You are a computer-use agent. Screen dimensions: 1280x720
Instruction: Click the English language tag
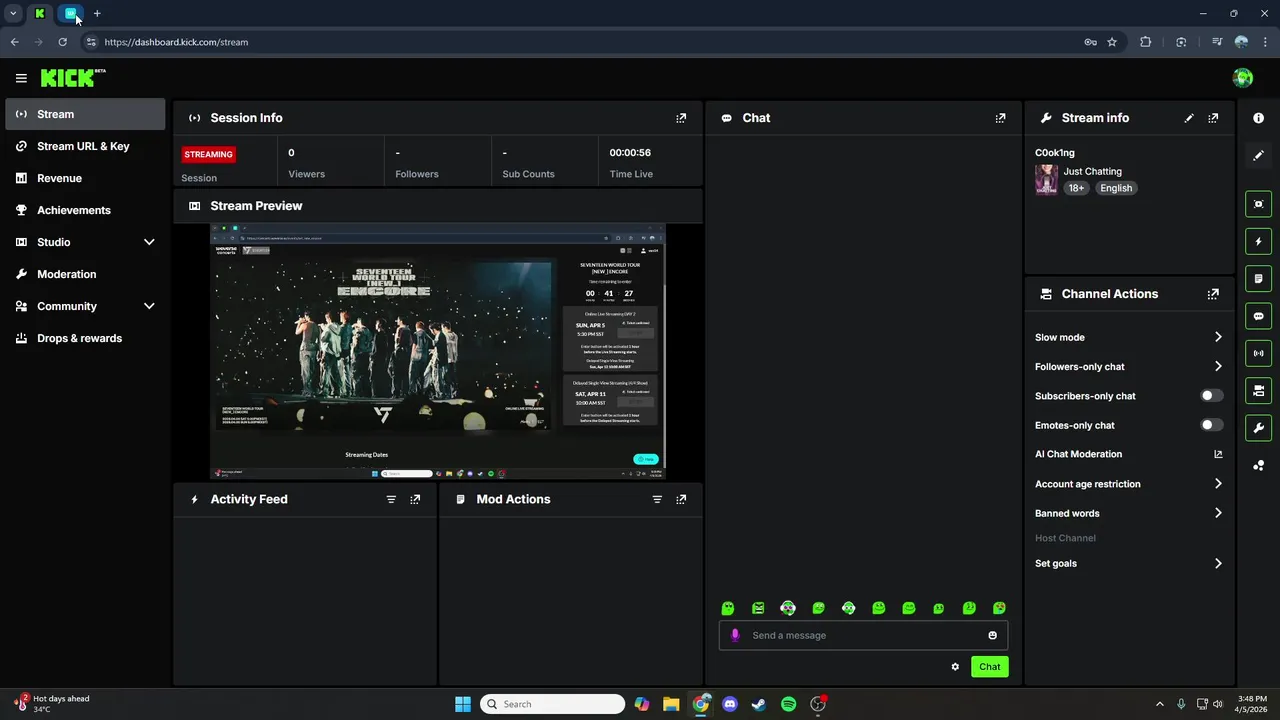[x=1116, y=188]
